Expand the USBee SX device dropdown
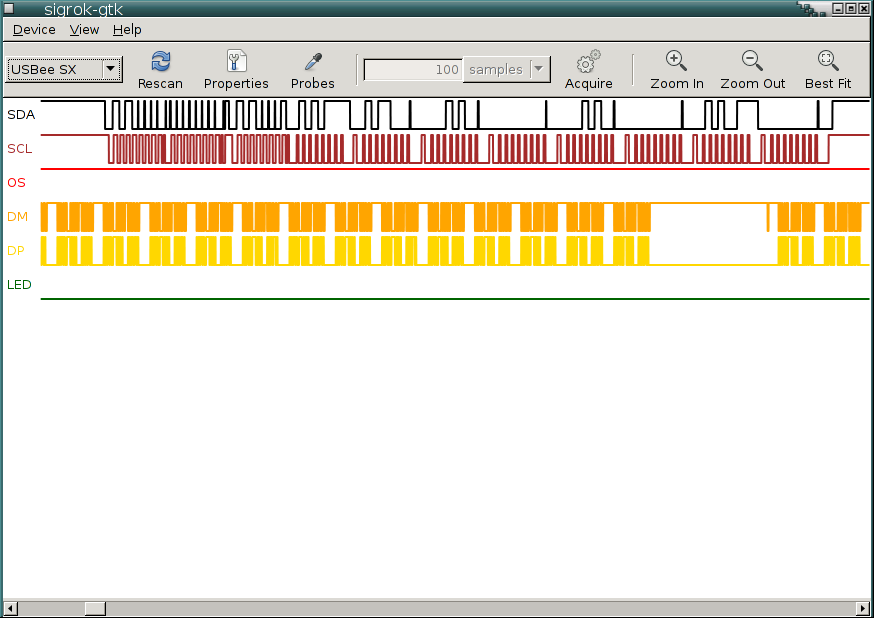Screen dimensions: 874x618 tap(110, 70)
